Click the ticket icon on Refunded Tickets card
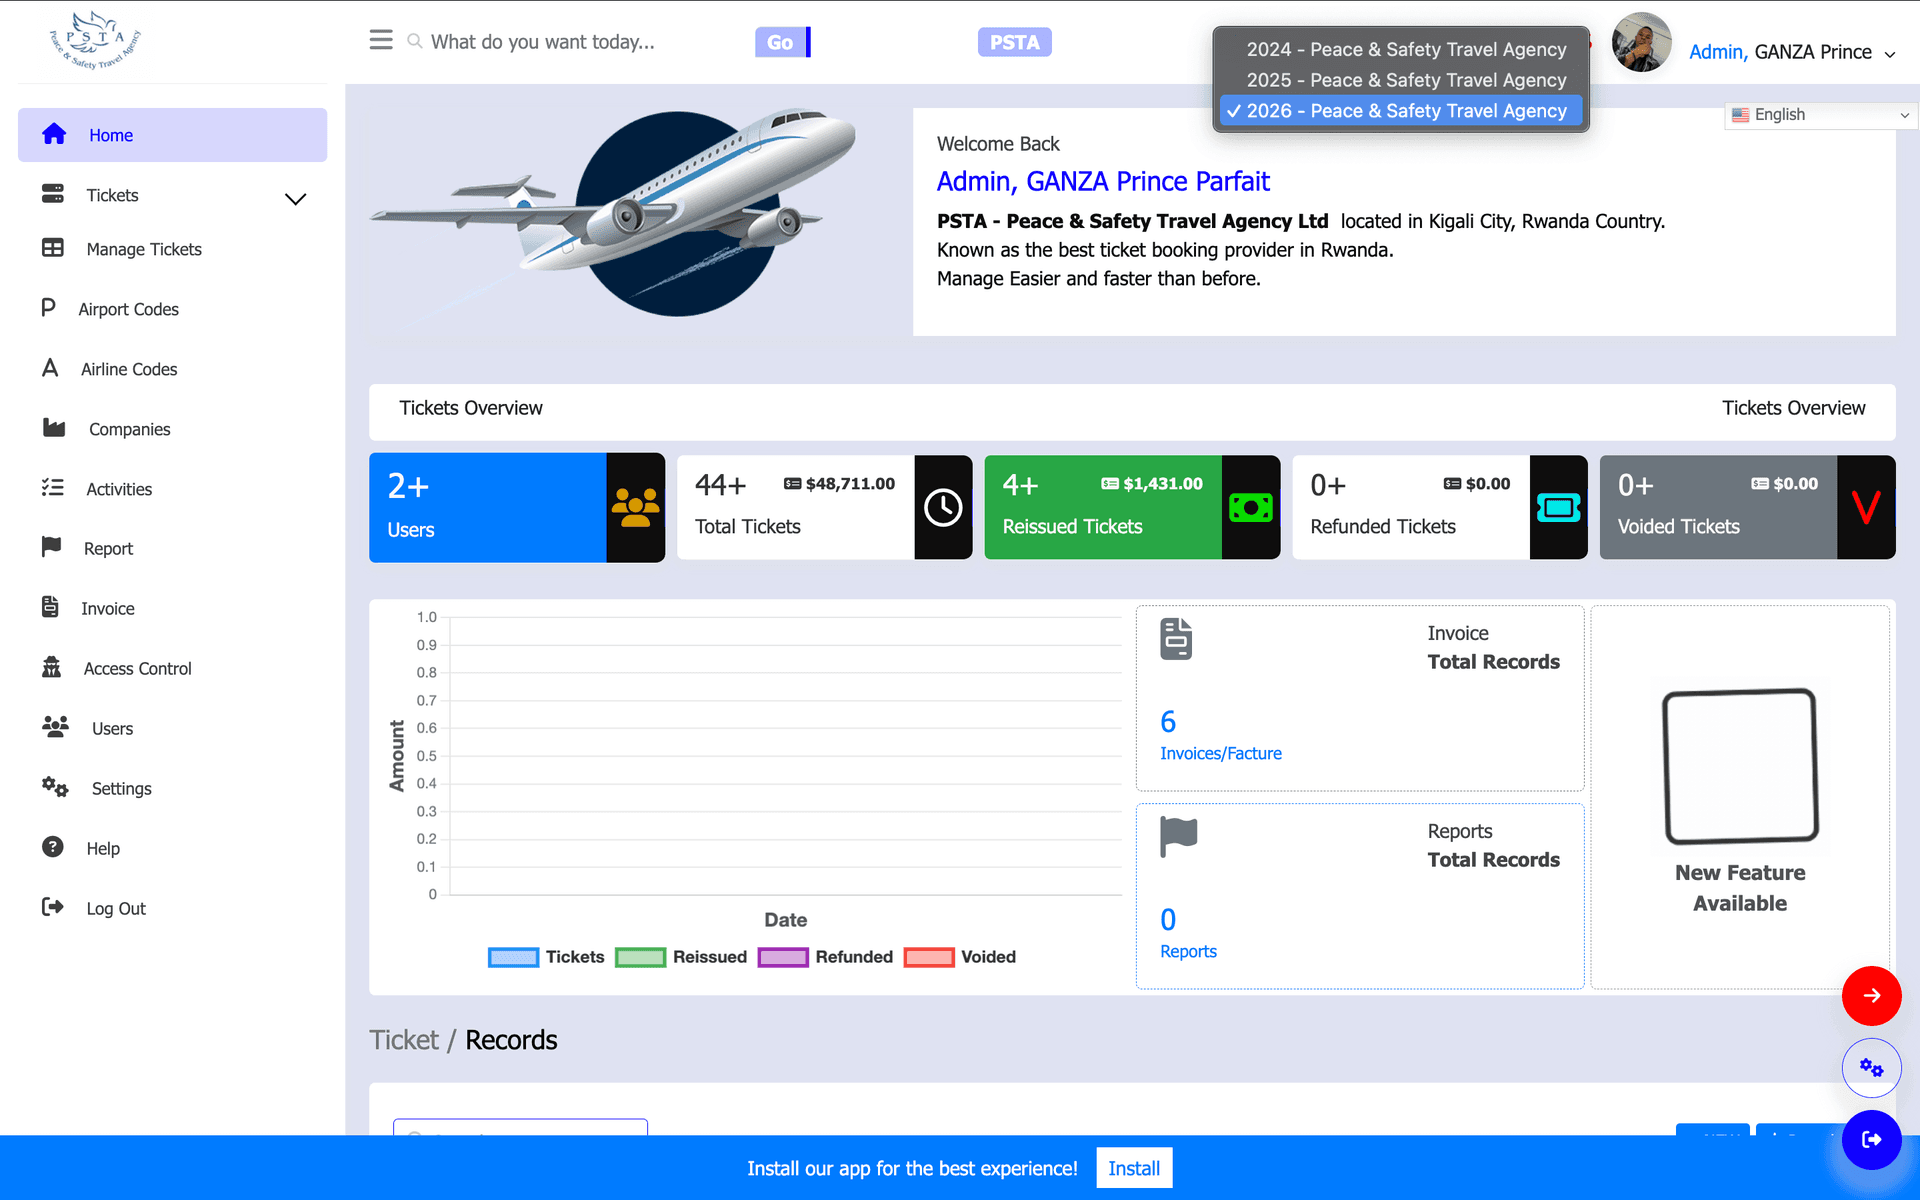Viewport: 1920px width, 1200px height. pyautogui.click(x=1558, y=507)
